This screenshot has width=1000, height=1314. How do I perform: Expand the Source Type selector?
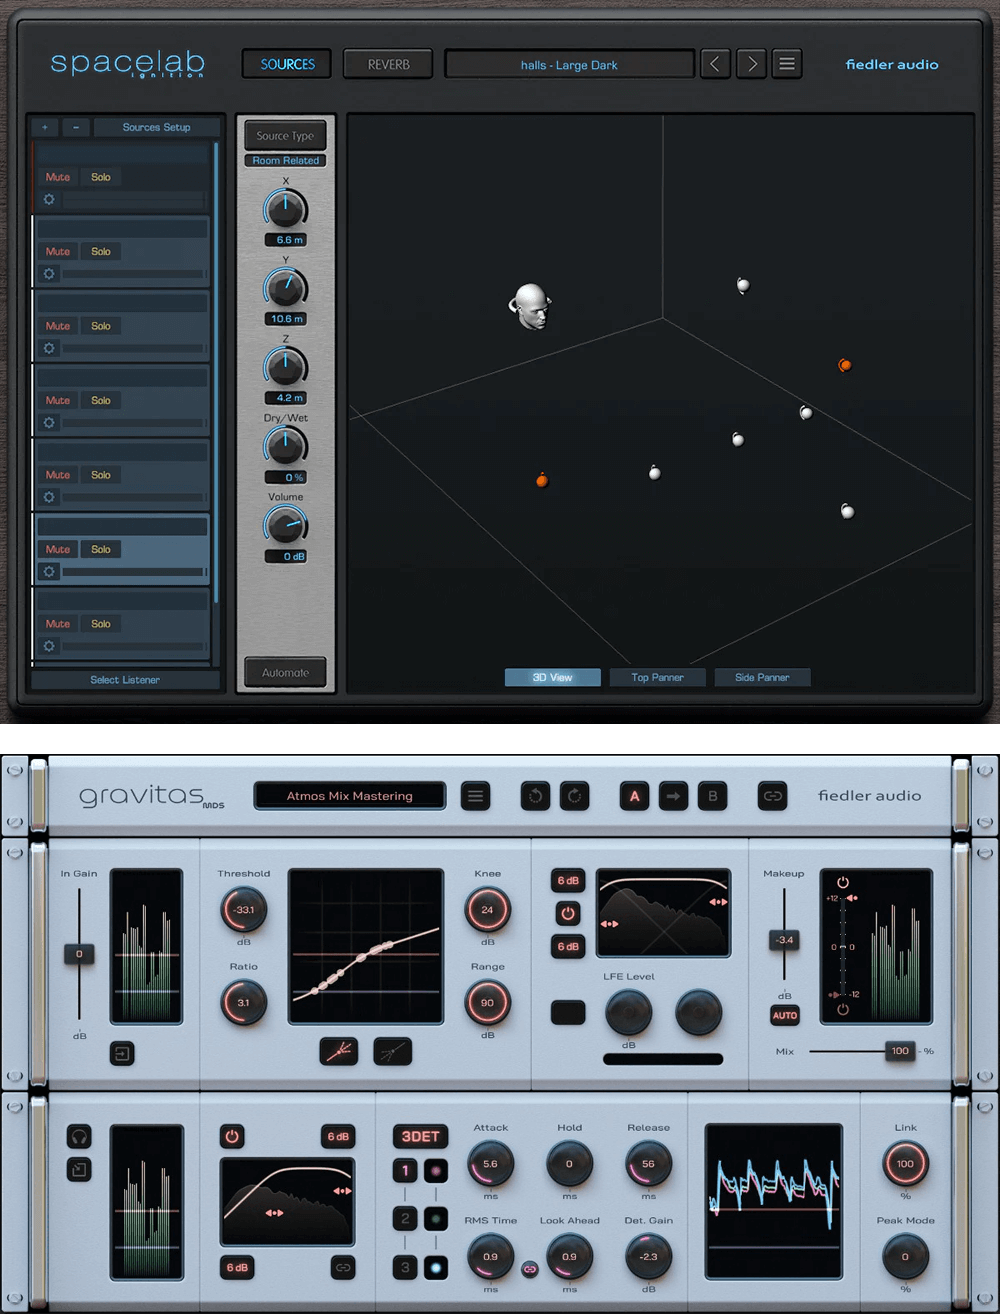pos(285,136)
